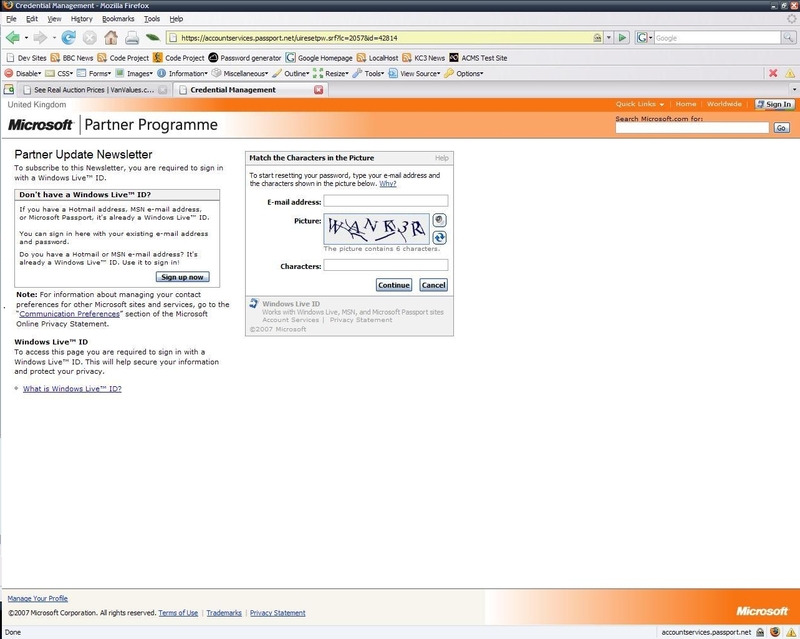Click the green Go arrow beside the URL
This screenshot has height=639, width=800.
tap(622, 38)
